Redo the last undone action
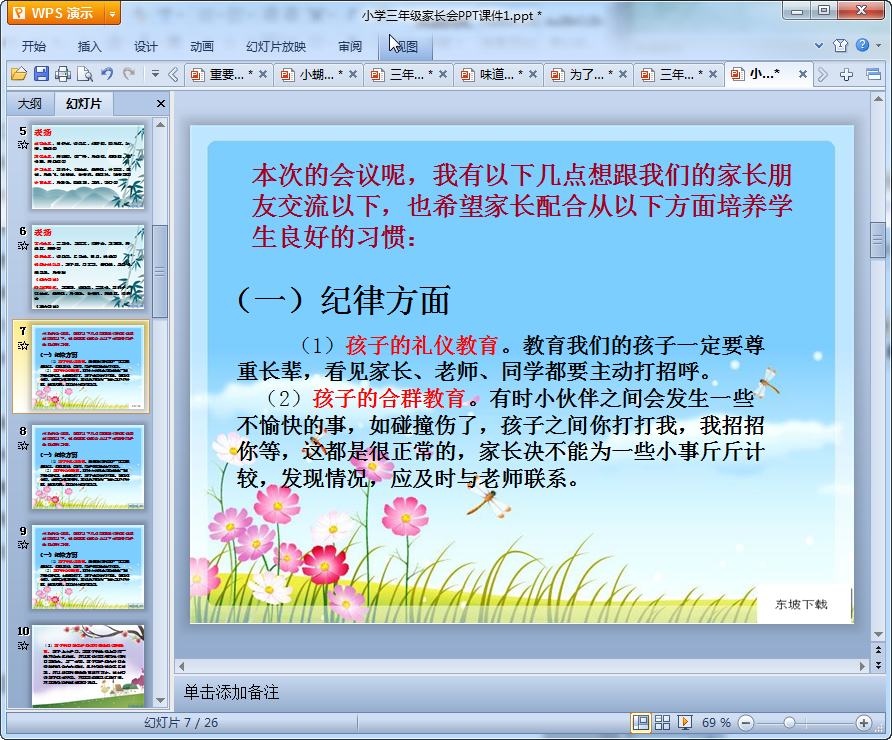The height and width of the screenshot is (740, 892). 129,73
